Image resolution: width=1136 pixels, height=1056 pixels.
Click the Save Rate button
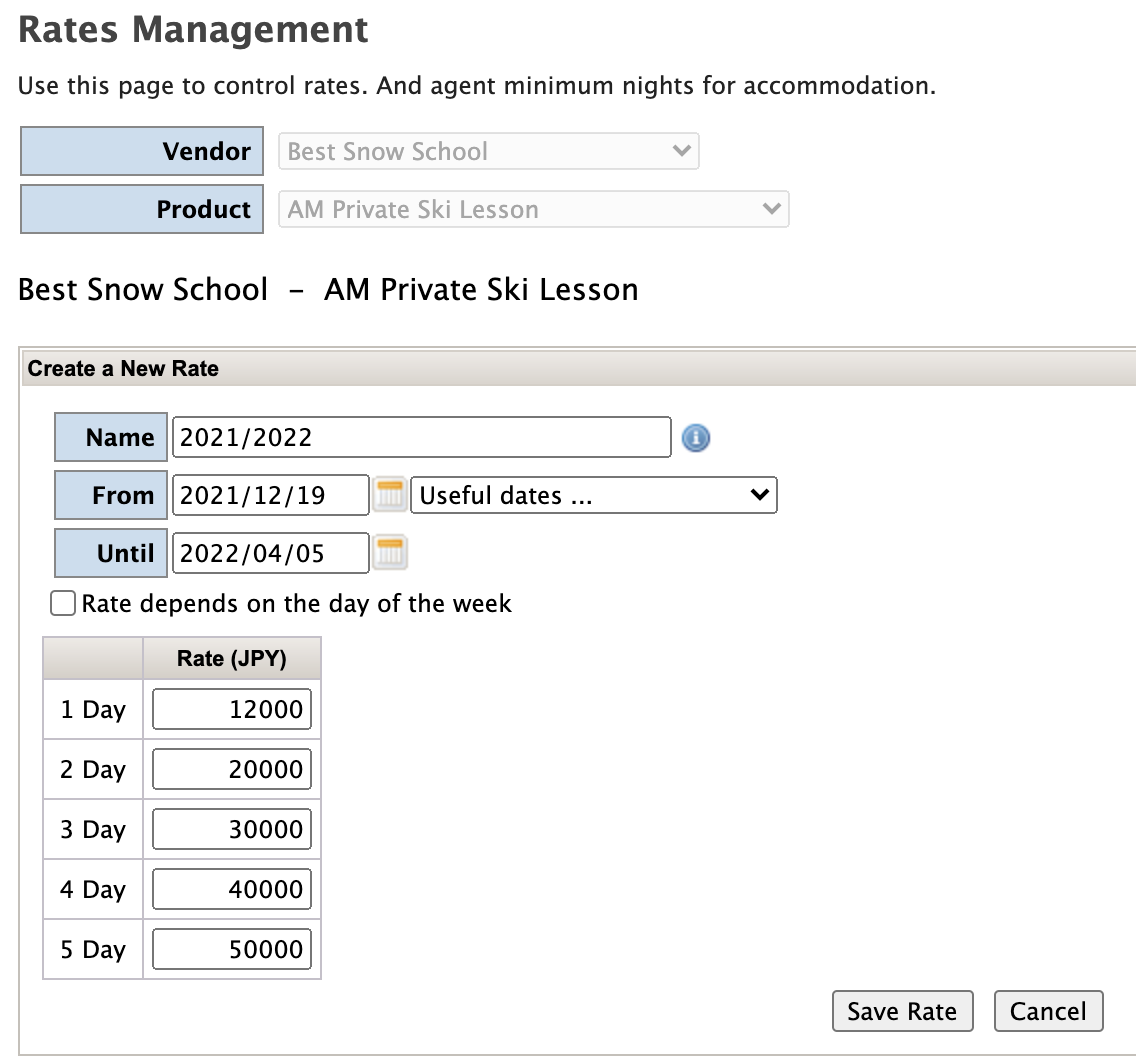pos(901,1011)
